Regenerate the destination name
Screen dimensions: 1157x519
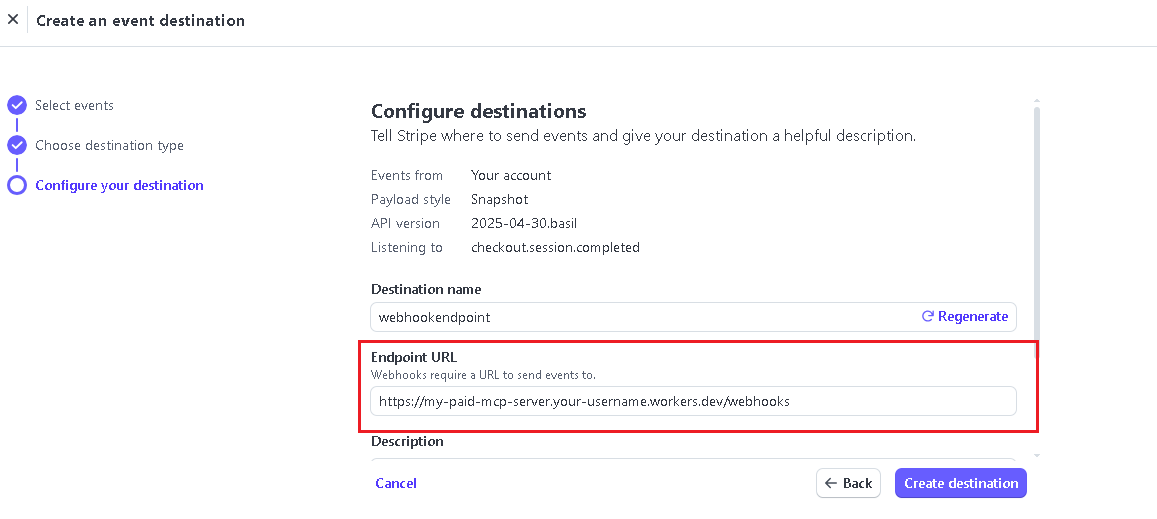coord(965,316)
